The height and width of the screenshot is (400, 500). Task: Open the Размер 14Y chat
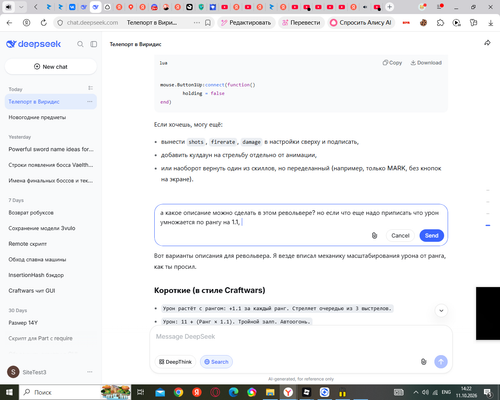tap(51, 323)
